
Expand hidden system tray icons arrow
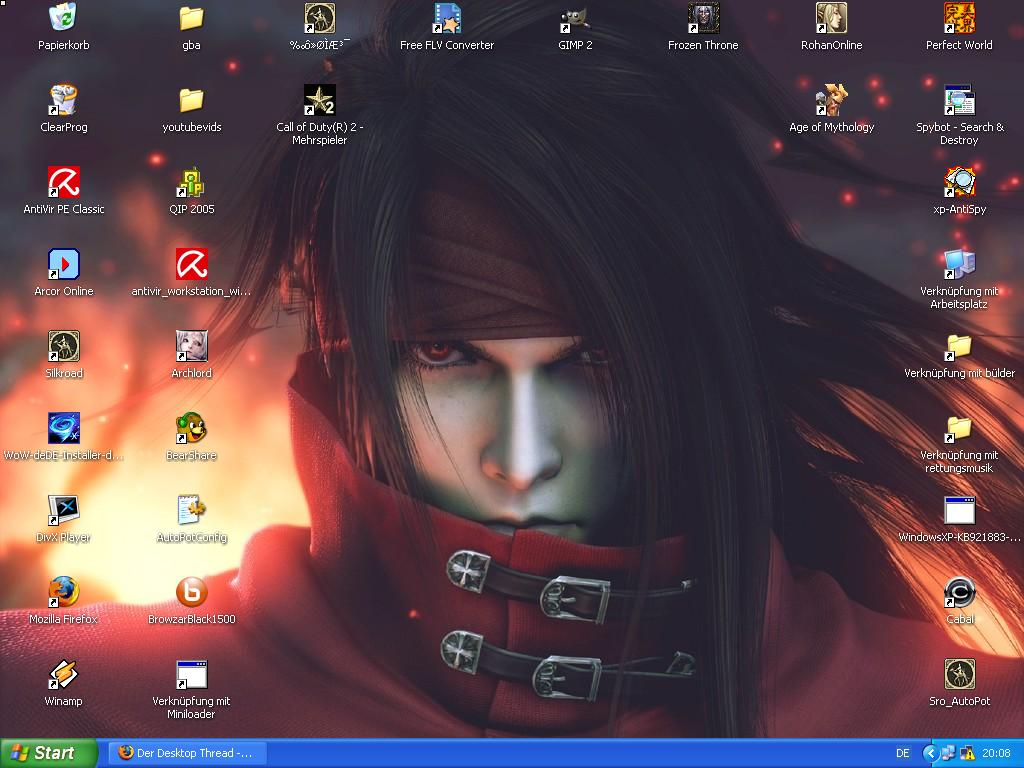point(930,753)
